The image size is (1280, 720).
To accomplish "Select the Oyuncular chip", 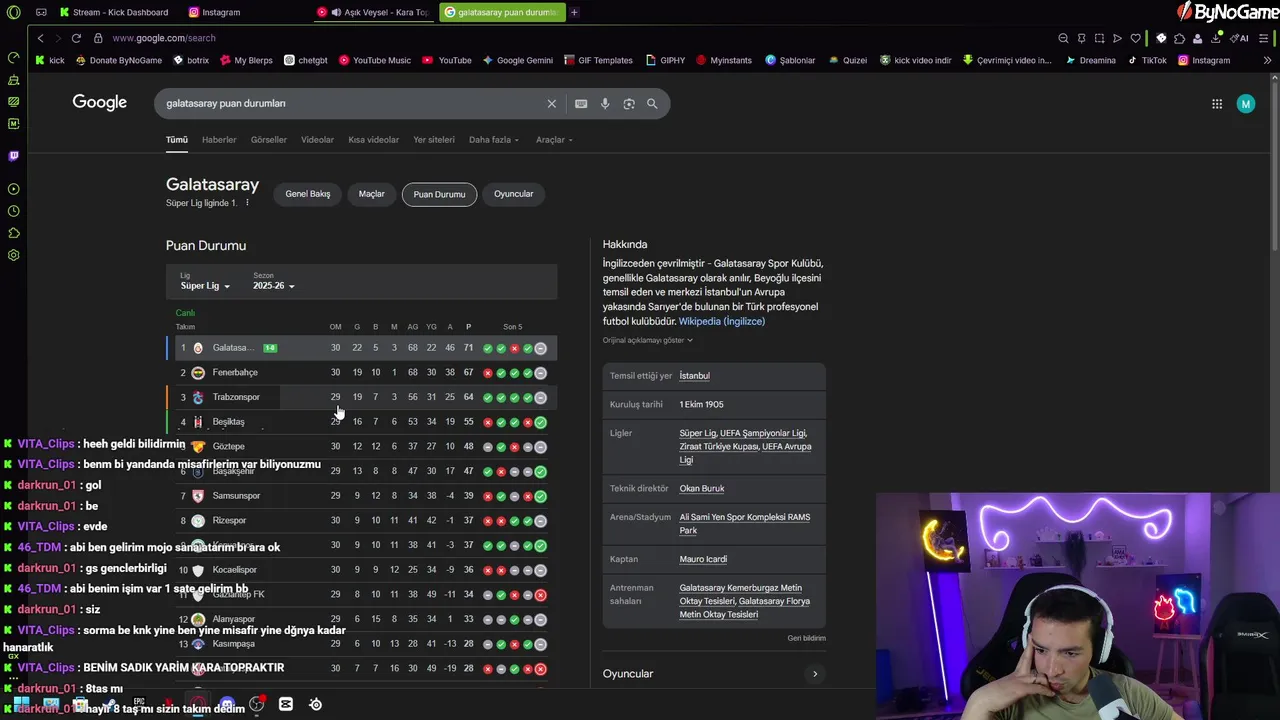I will pos(513,194).
